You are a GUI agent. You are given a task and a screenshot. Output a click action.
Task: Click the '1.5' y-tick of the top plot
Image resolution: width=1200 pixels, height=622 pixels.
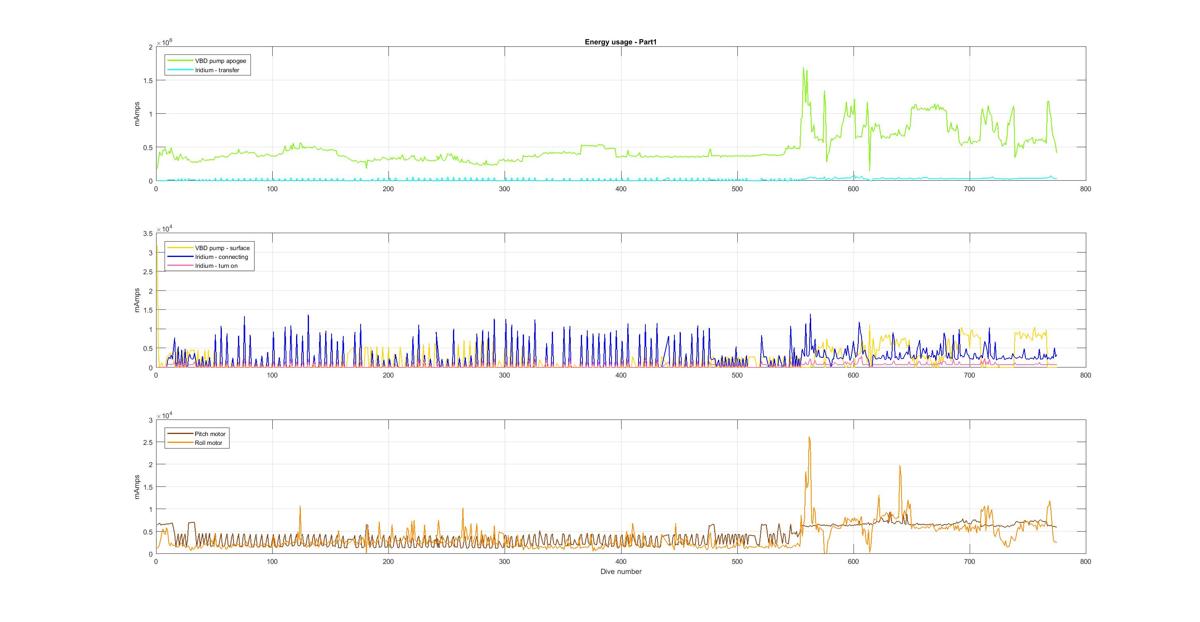tap(147, 80)
